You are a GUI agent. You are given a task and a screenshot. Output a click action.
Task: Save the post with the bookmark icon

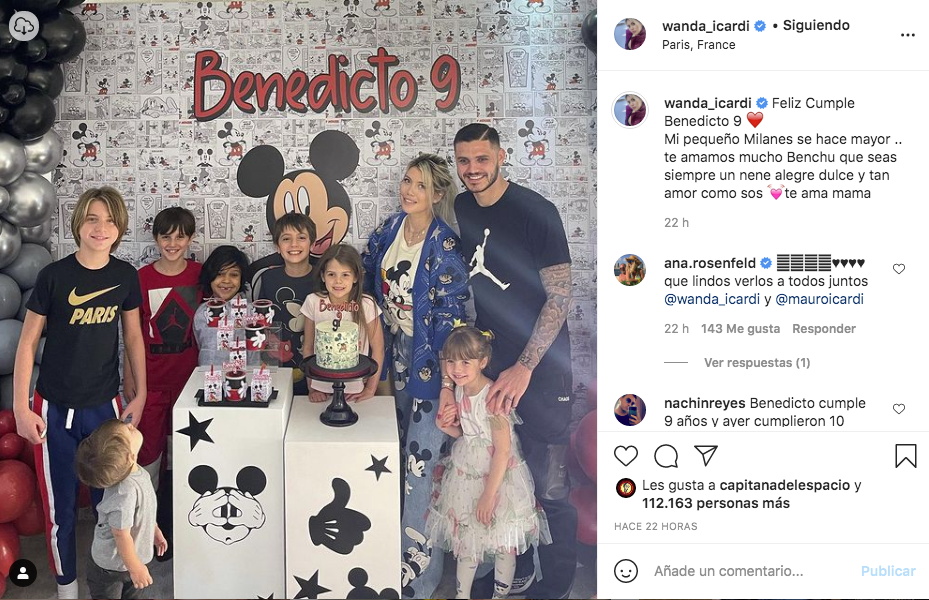(905, 456)
